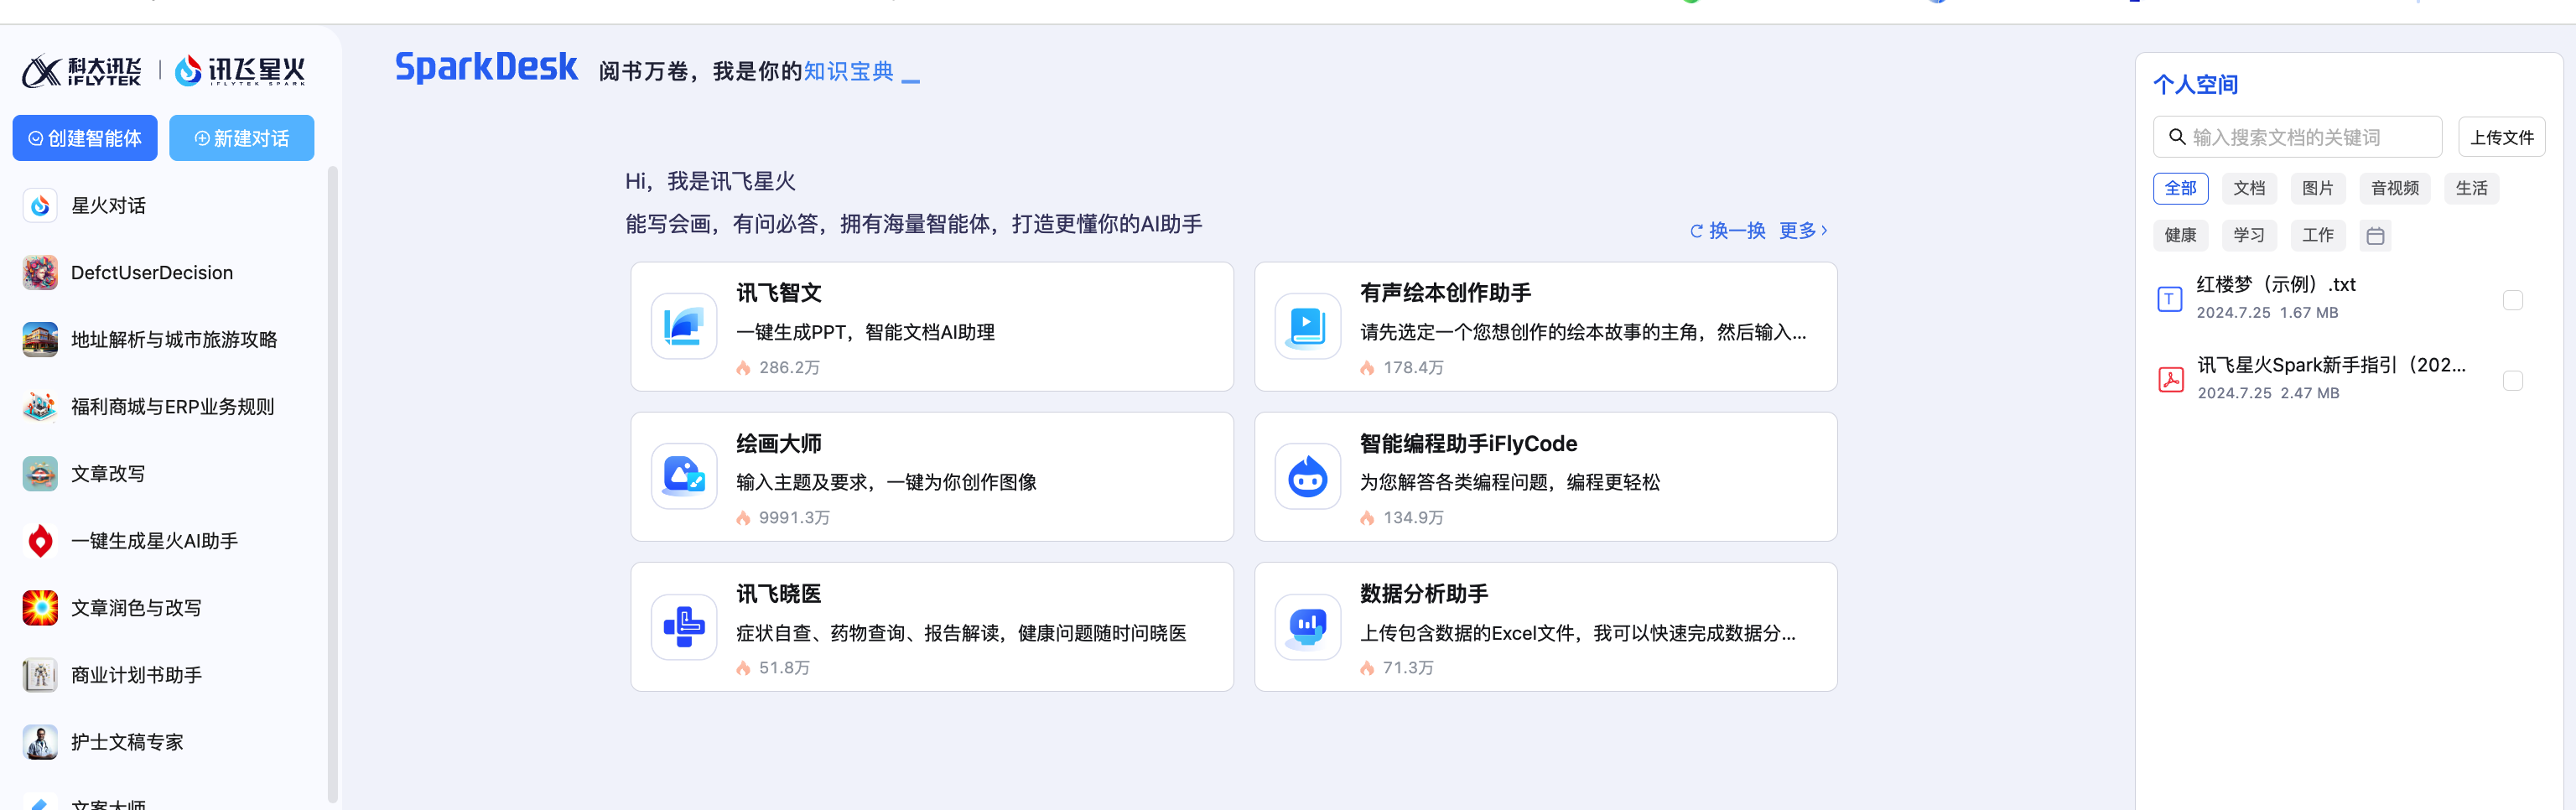Open 绘画大师 card title
This screenshot has width=2576, height=810.
coord(778,443)
